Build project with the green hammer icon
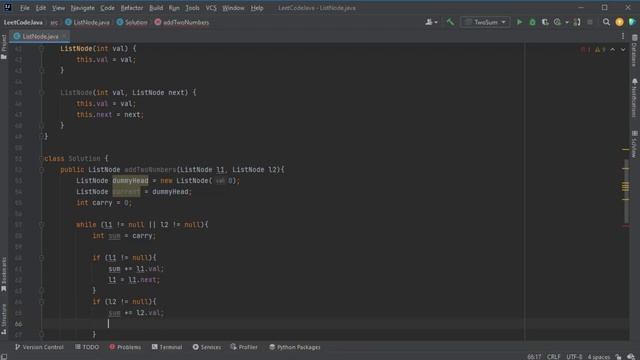The height and width of the screenshot is (360, 640). pos(450,22)
